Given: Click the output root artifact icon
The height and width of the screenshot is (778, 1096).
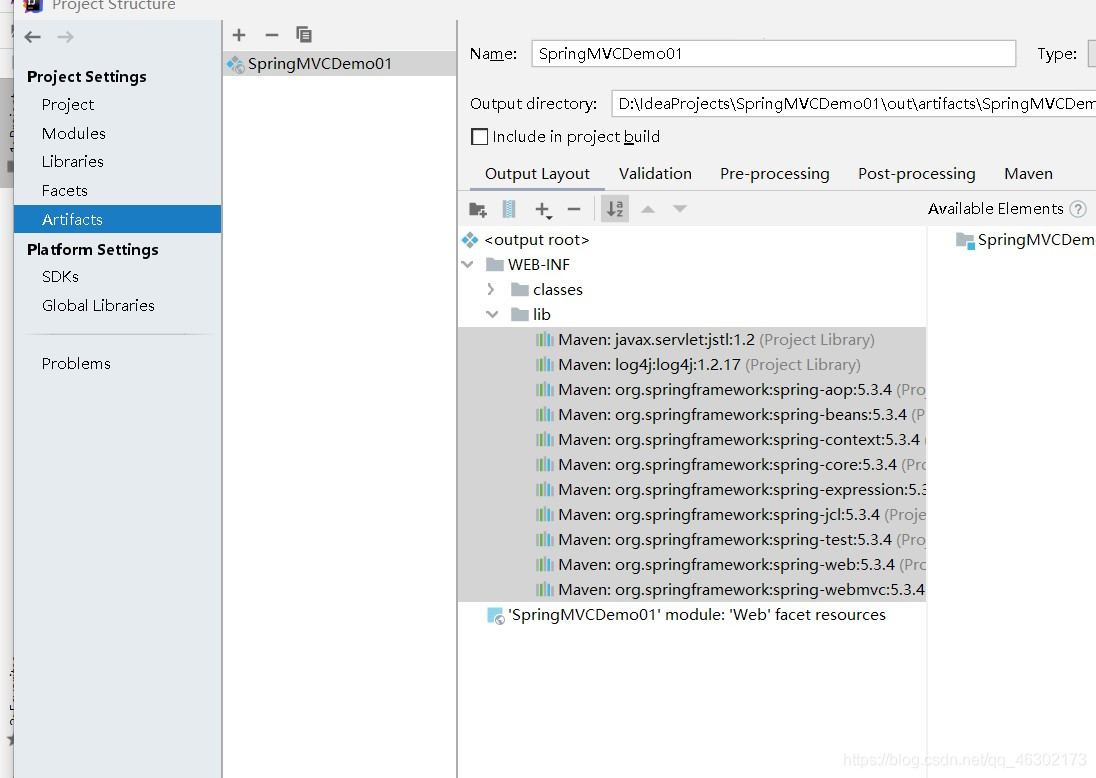Looking at the screenshot, I should coord(470,240).
